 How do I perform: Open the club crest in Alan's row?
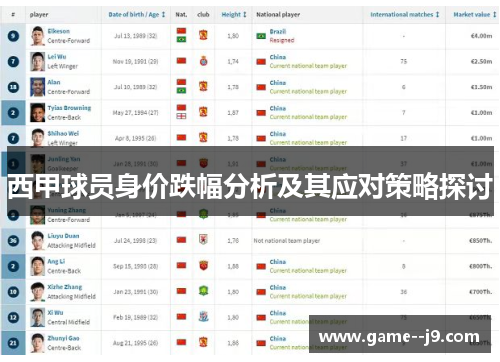click(203, 86)
